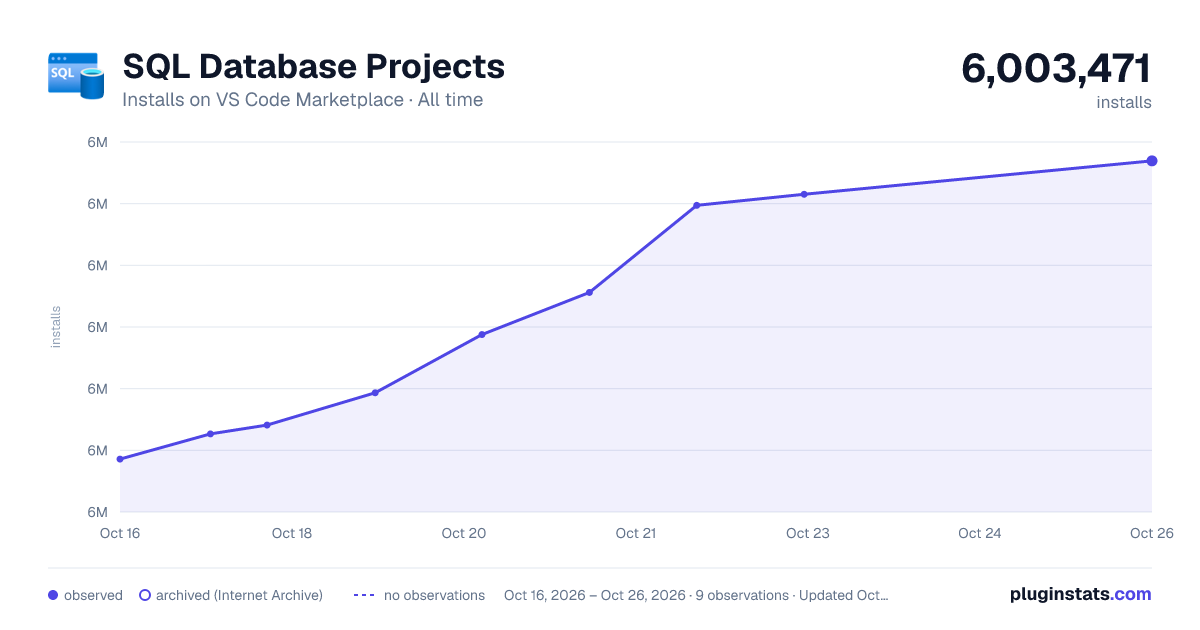The image size is (1200, 630).
Task: Click the Oct 24 axis label
Action: click(980, 533)
